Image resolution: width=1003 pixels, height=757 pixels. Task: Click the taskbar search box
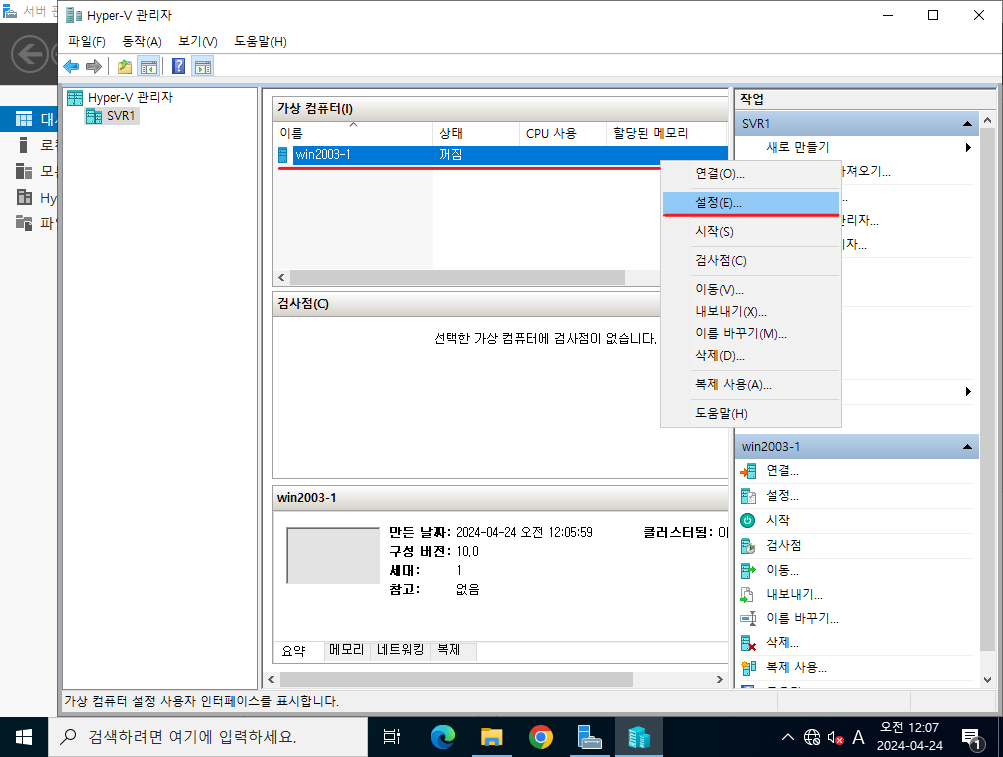[208, 737]
